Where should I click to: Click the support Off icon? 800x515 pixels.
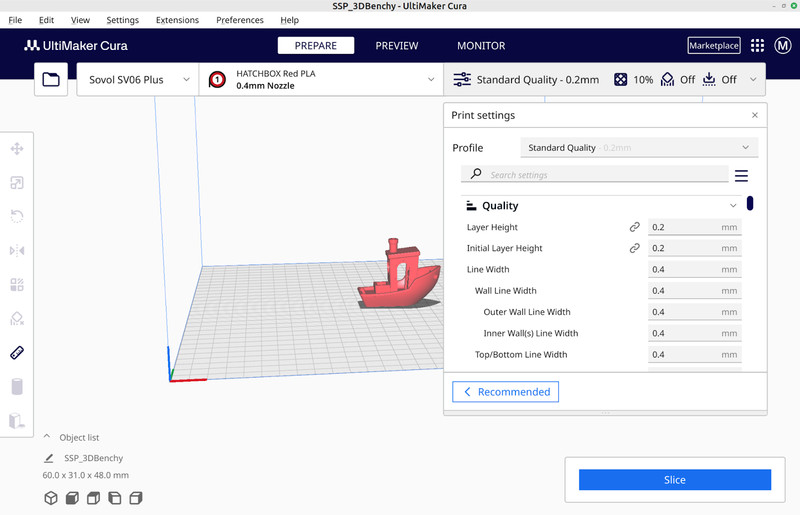tap(667, 80)
